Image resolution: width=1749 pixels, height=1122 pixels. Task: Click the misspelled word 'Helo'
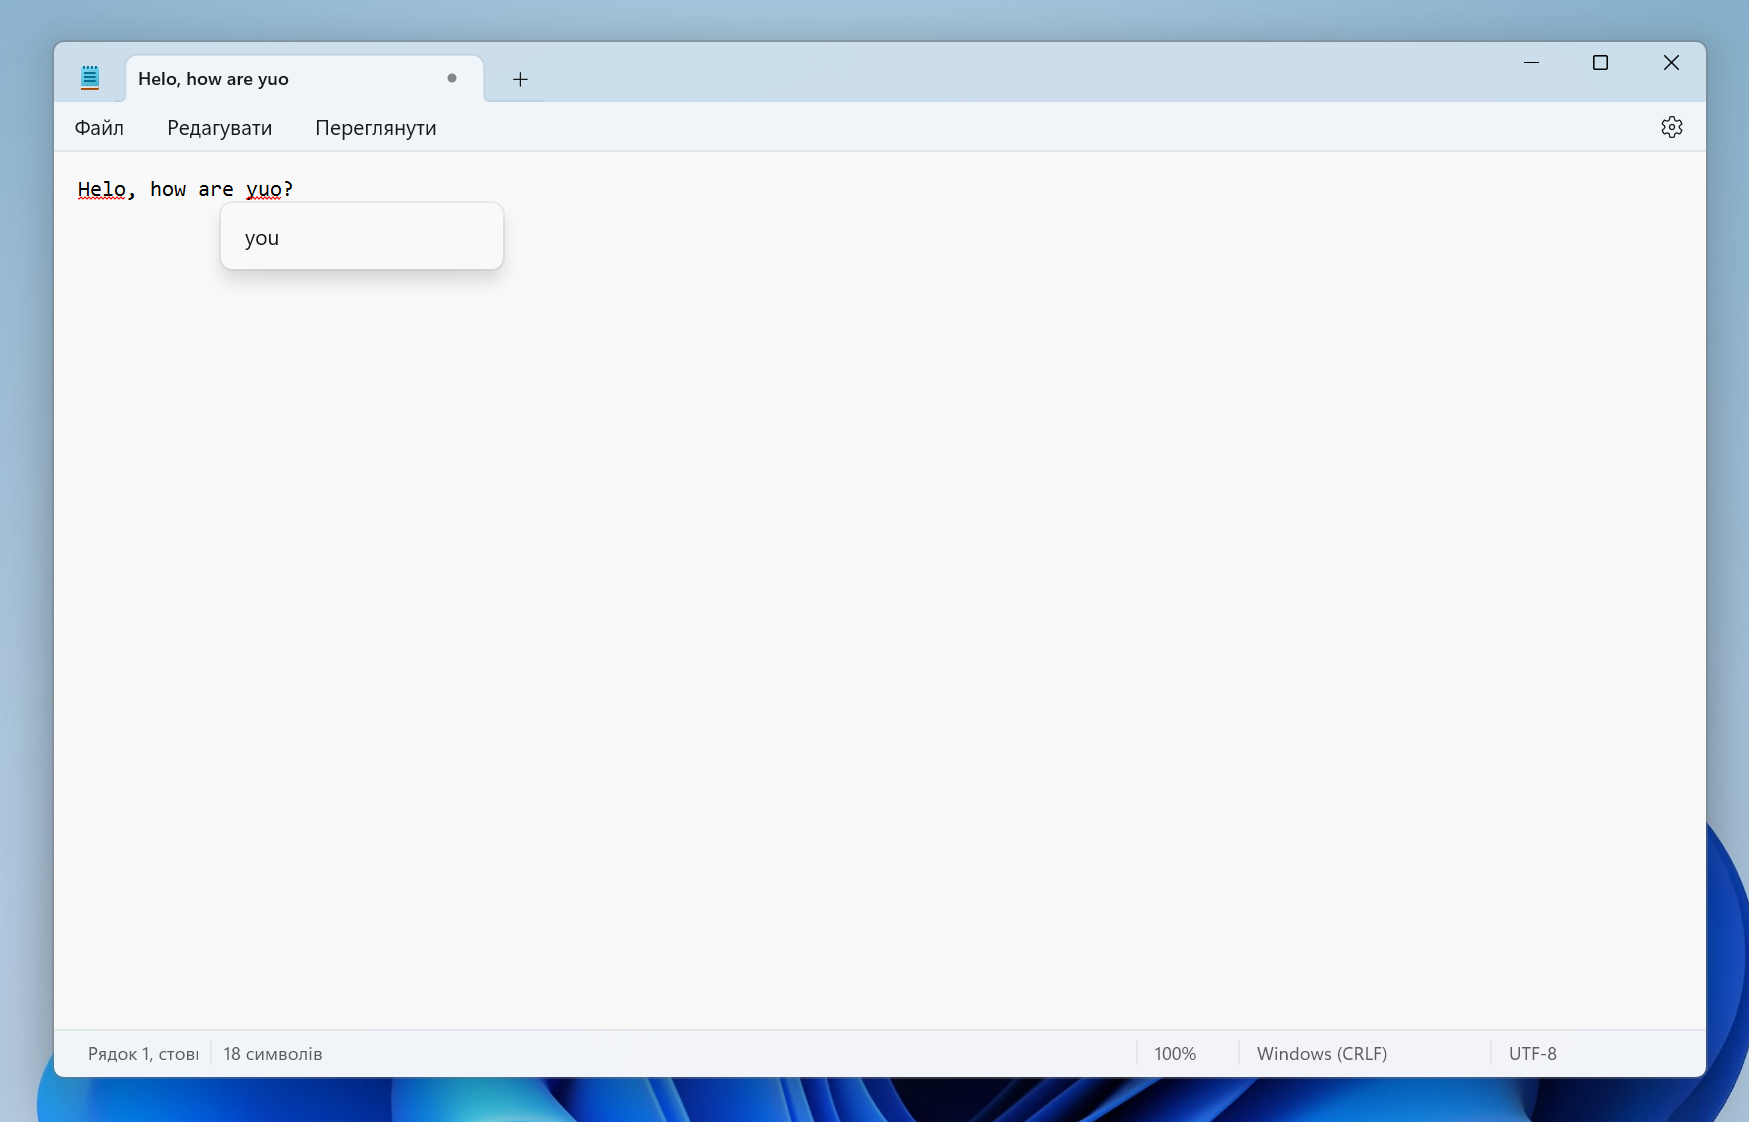click(102, 189)
